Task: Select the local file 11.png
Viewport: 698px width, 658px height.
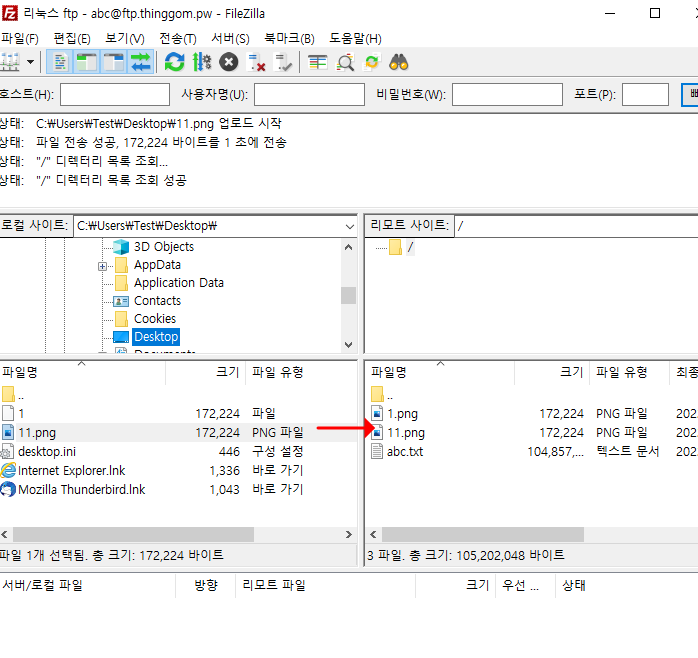Action: pyautogui.click(x=178, y=433)
